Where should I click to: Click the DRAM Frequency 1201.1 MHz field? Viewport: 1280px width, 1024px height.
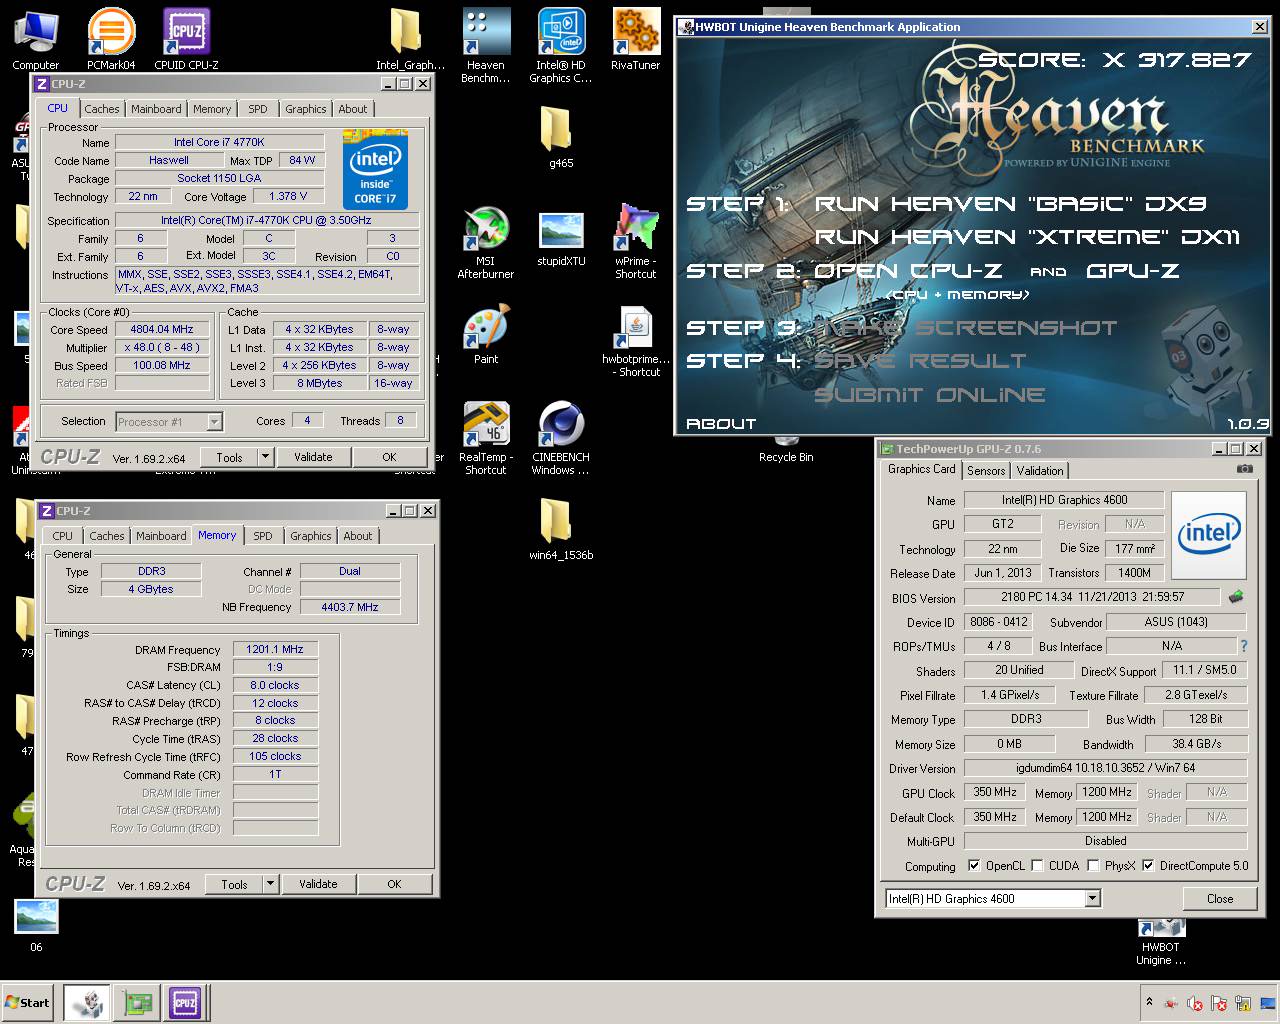click(x=275, y=649)
